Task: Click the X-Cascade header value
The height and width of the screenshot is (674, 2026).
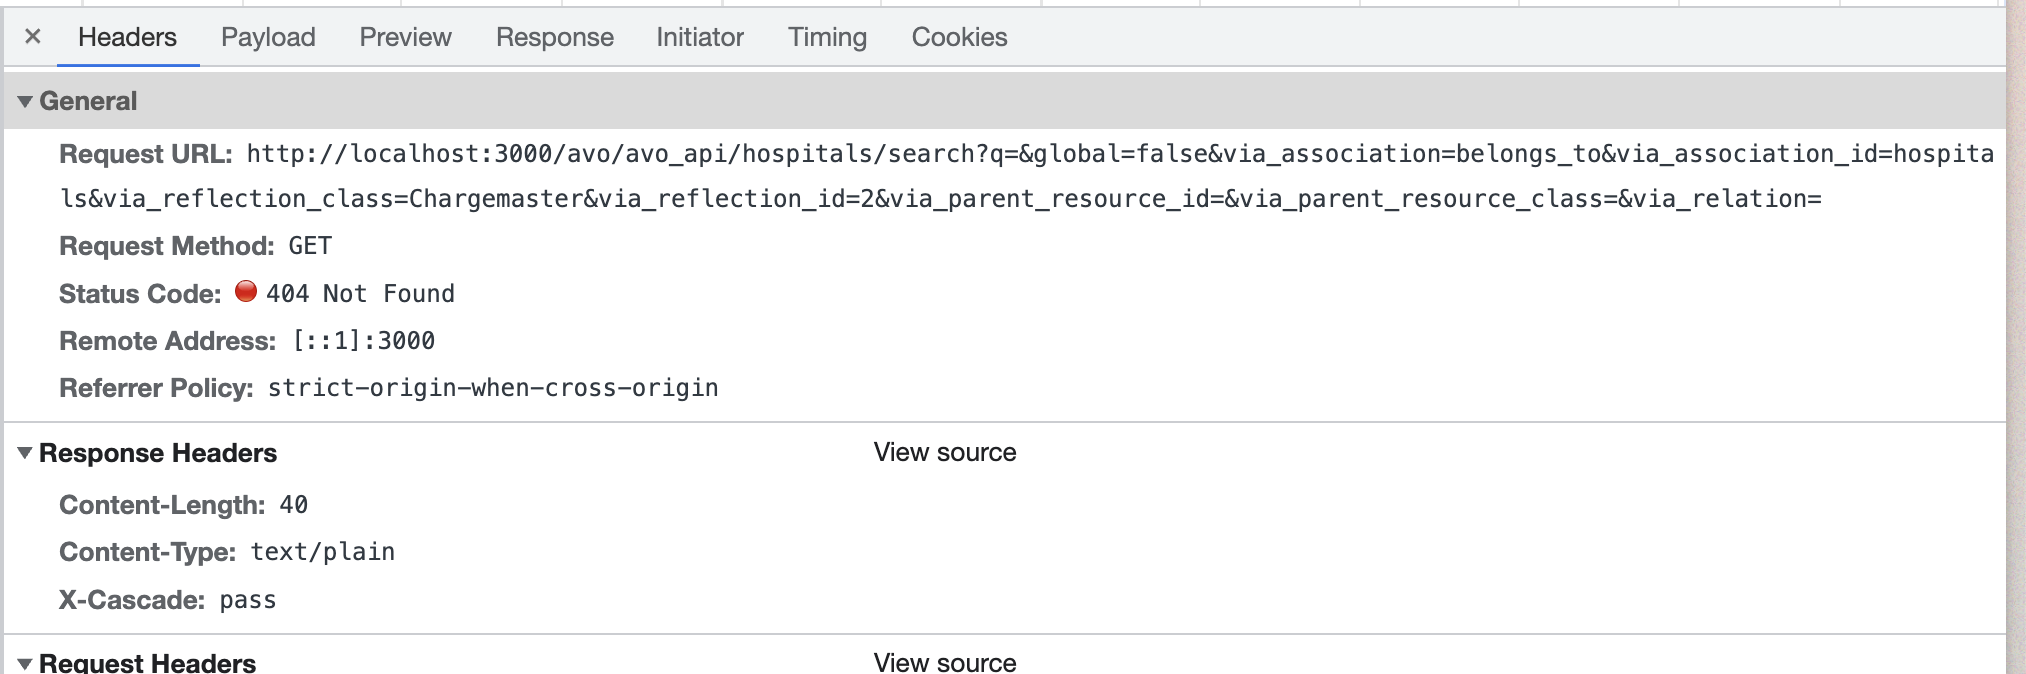Action: 248,599
